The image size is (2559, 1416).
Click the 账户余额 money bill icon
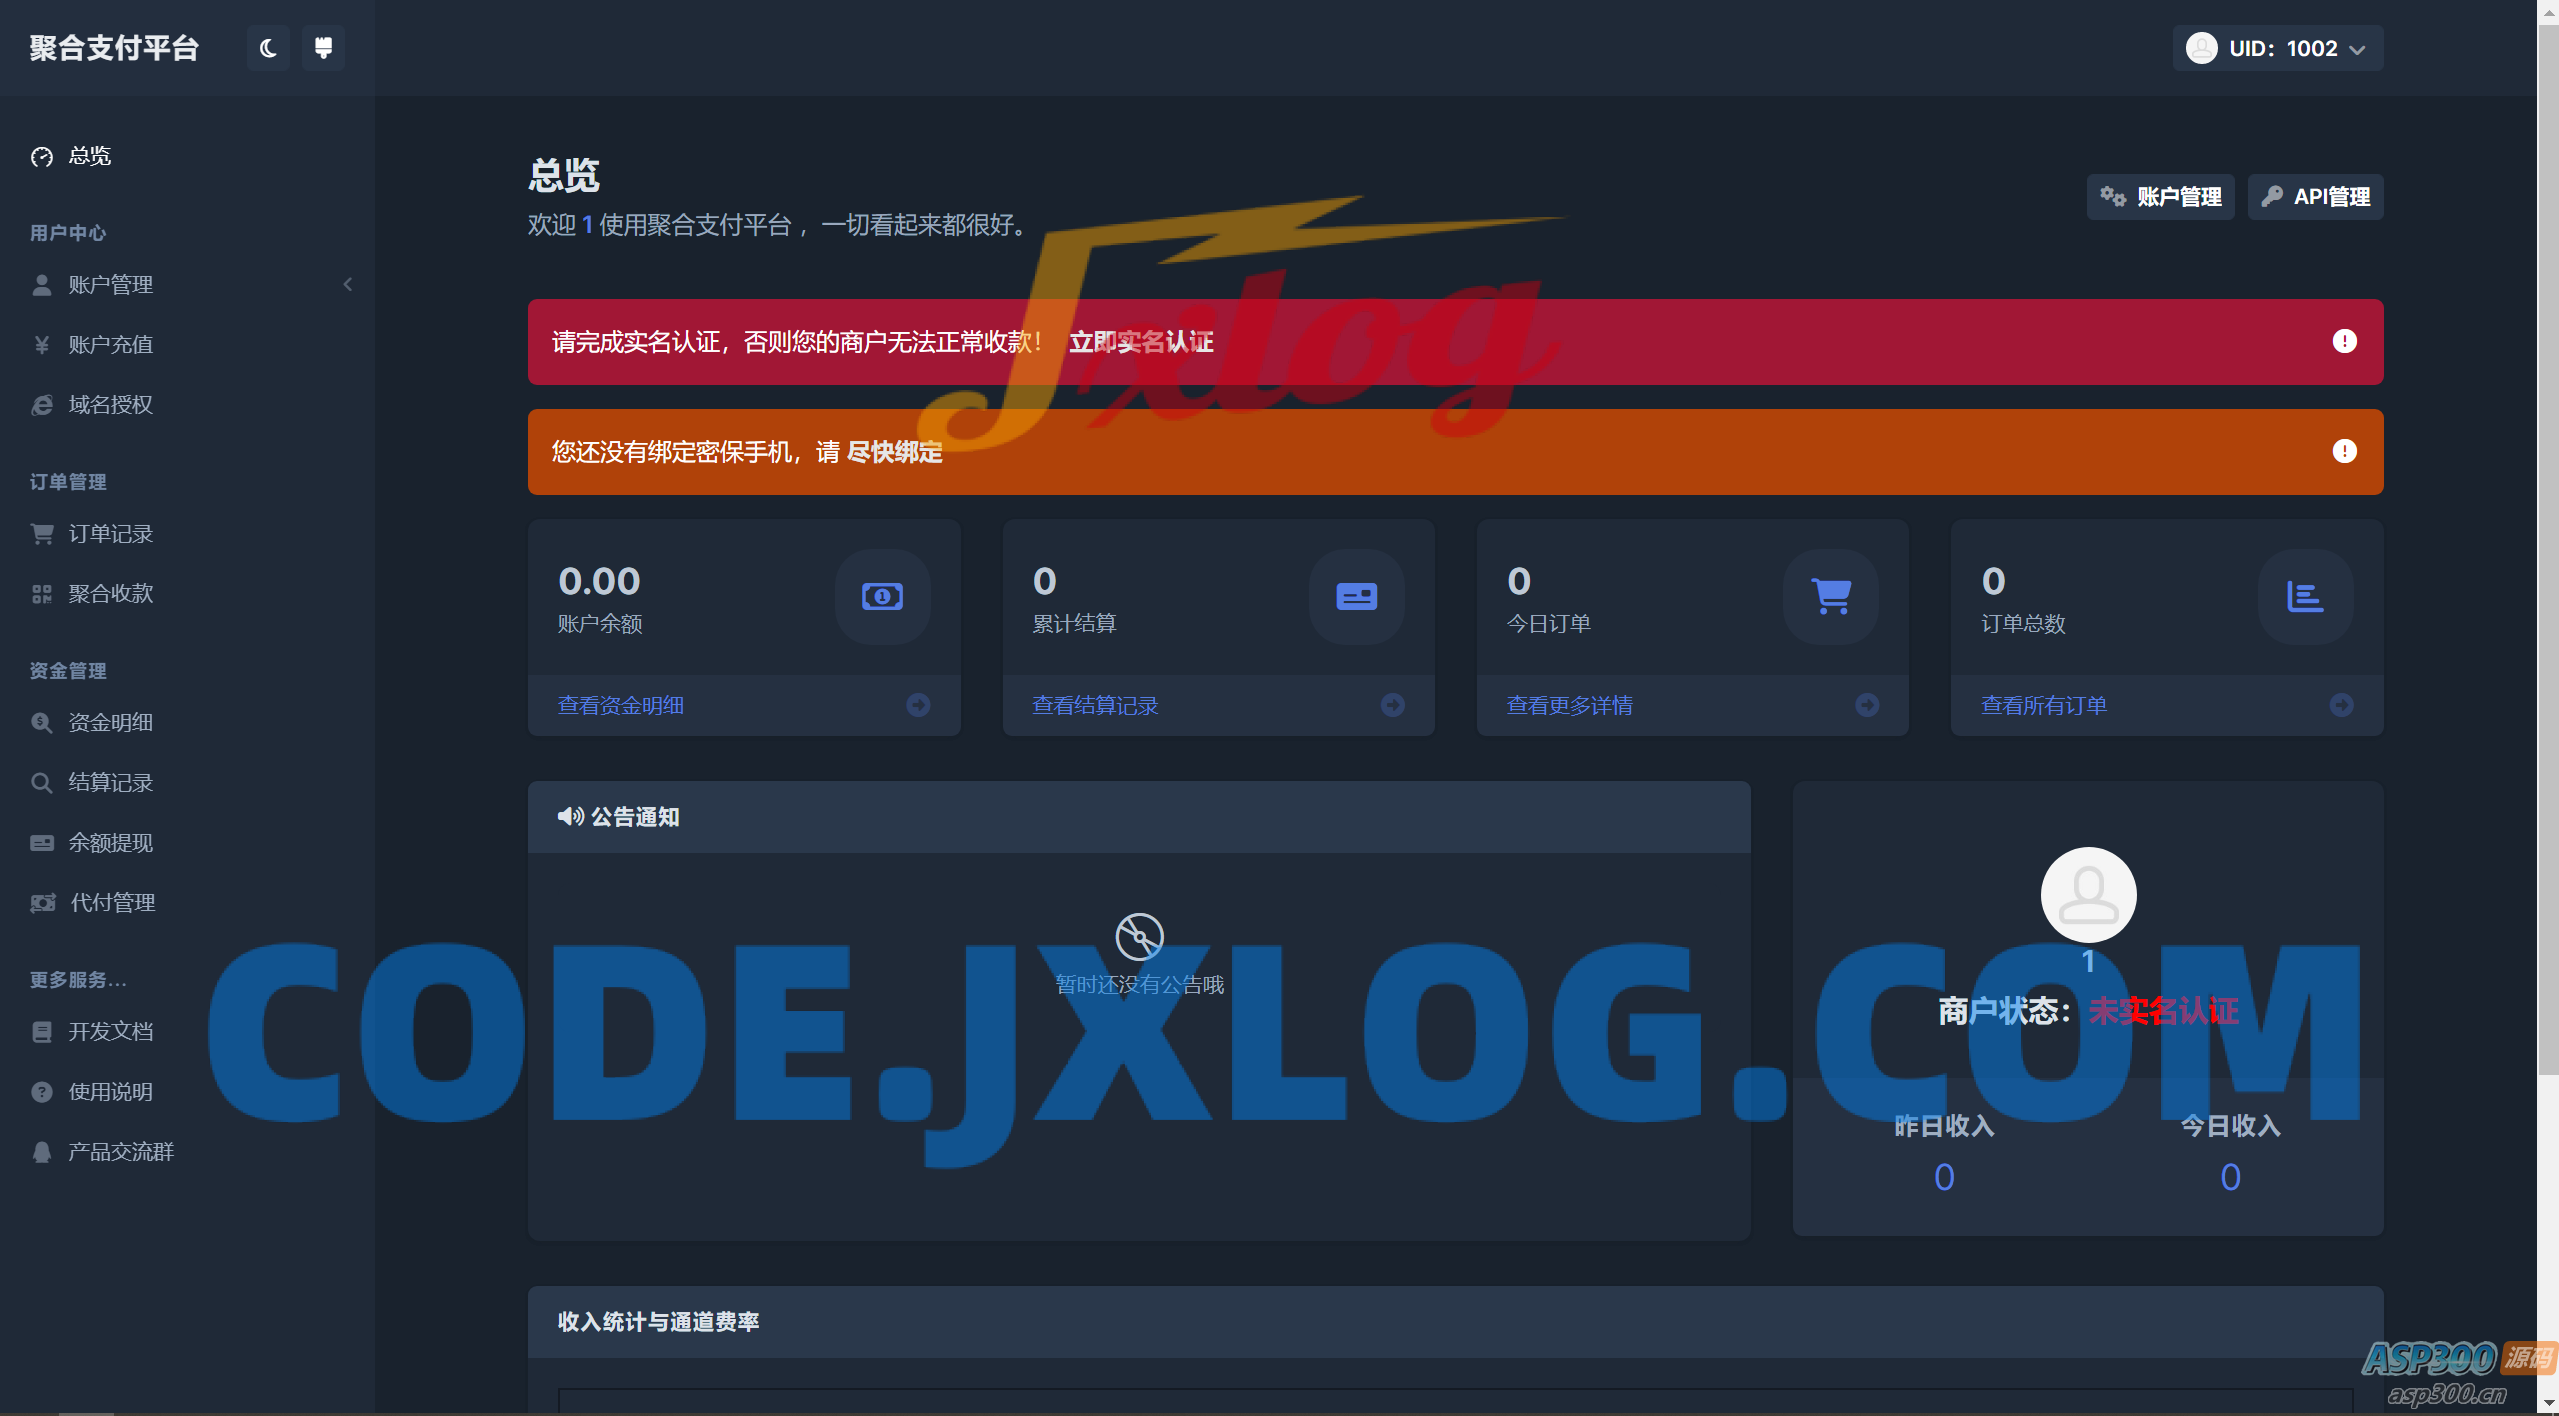882,597
